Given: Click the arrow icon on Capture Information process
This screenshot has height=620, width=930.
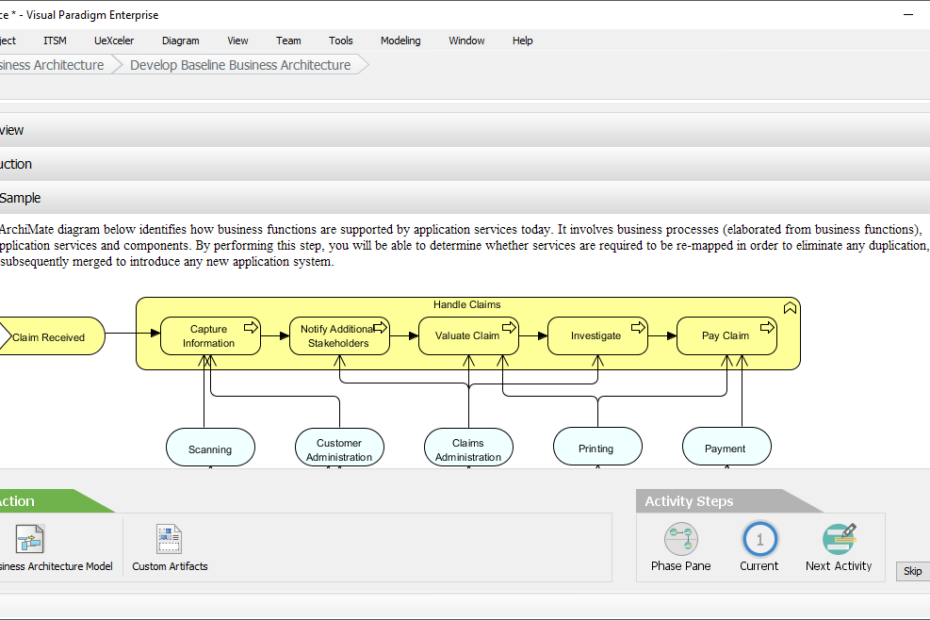Looking at the screenshot, I should (x=251, y=326).
